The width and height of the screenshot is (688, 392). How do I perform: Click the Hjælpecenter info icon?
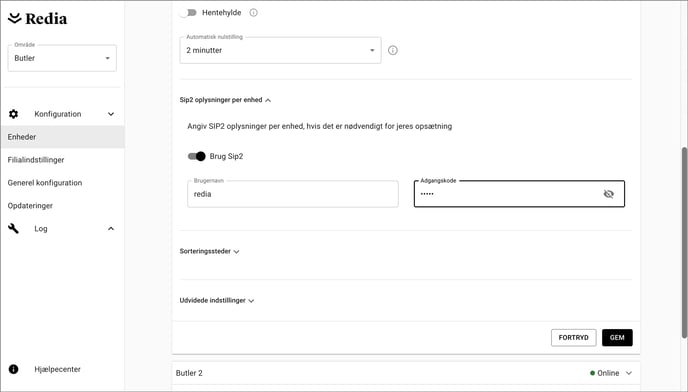click(x=14, y=369)
